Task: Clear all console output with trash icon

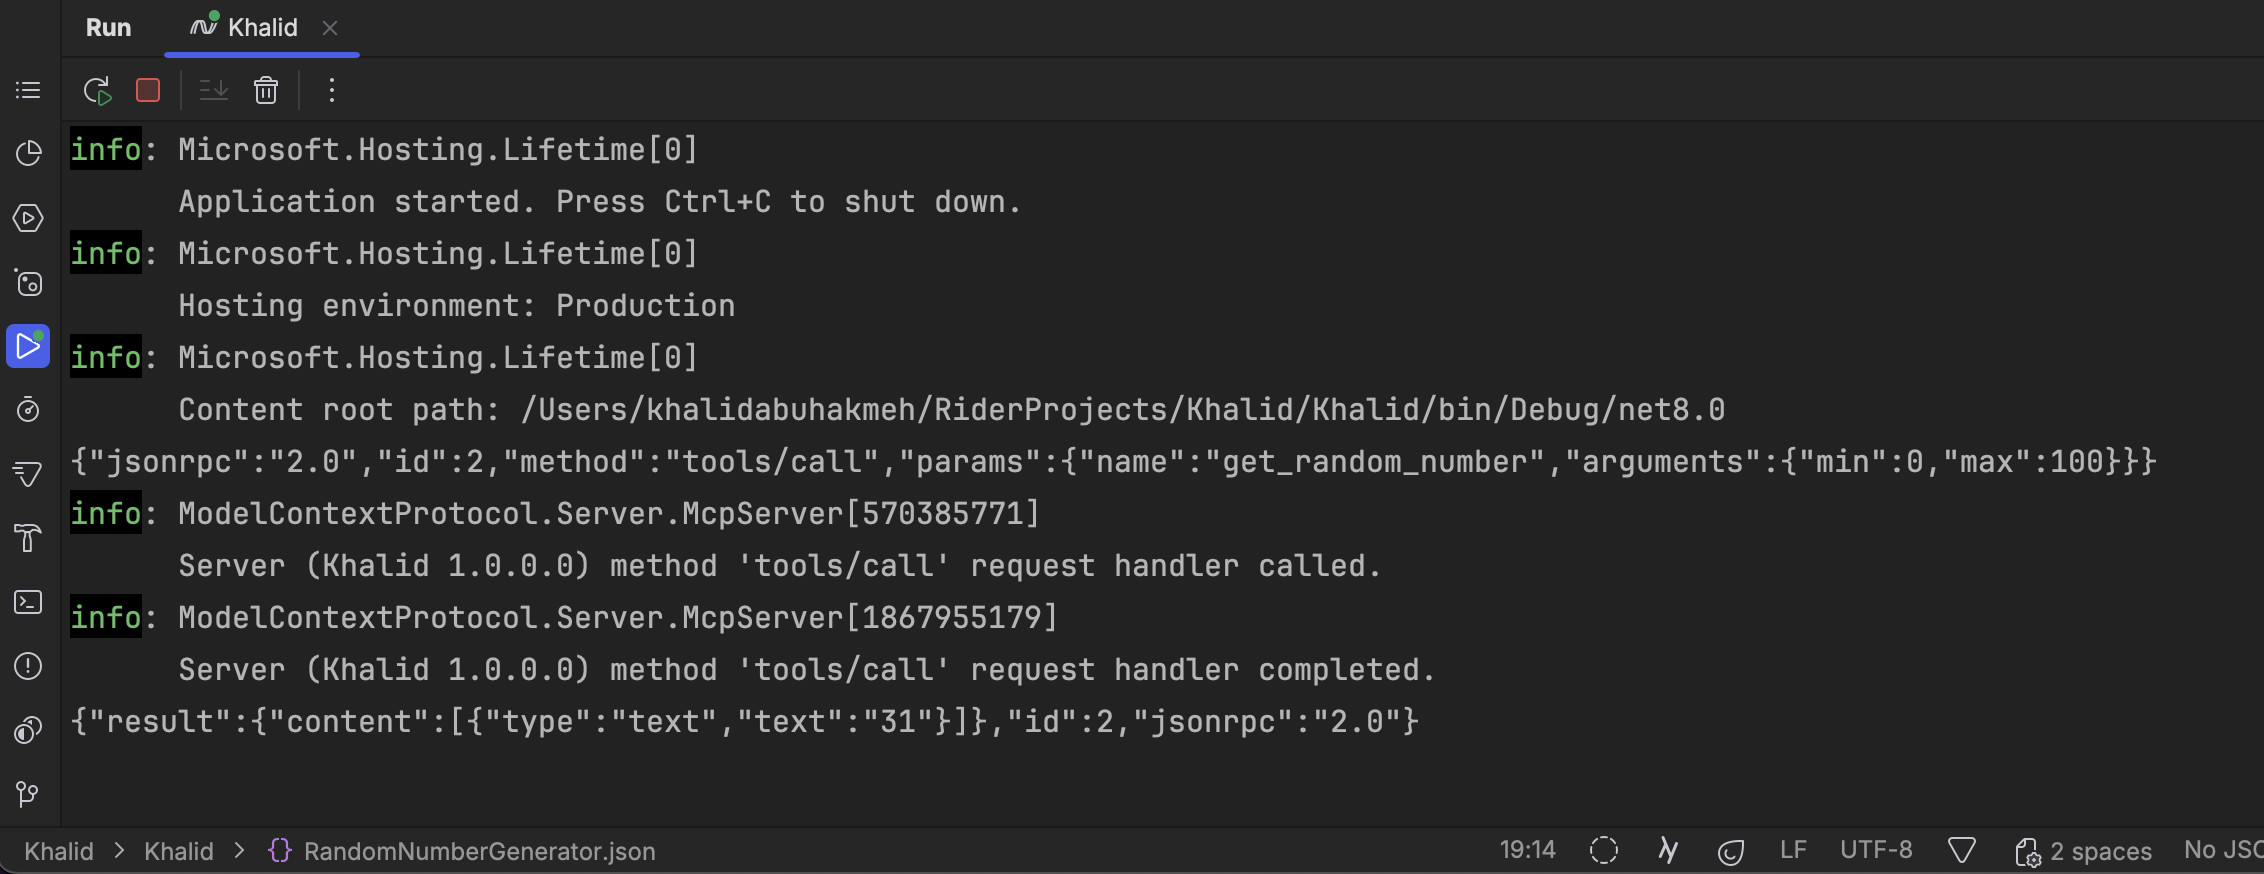Action: point(266,91)
